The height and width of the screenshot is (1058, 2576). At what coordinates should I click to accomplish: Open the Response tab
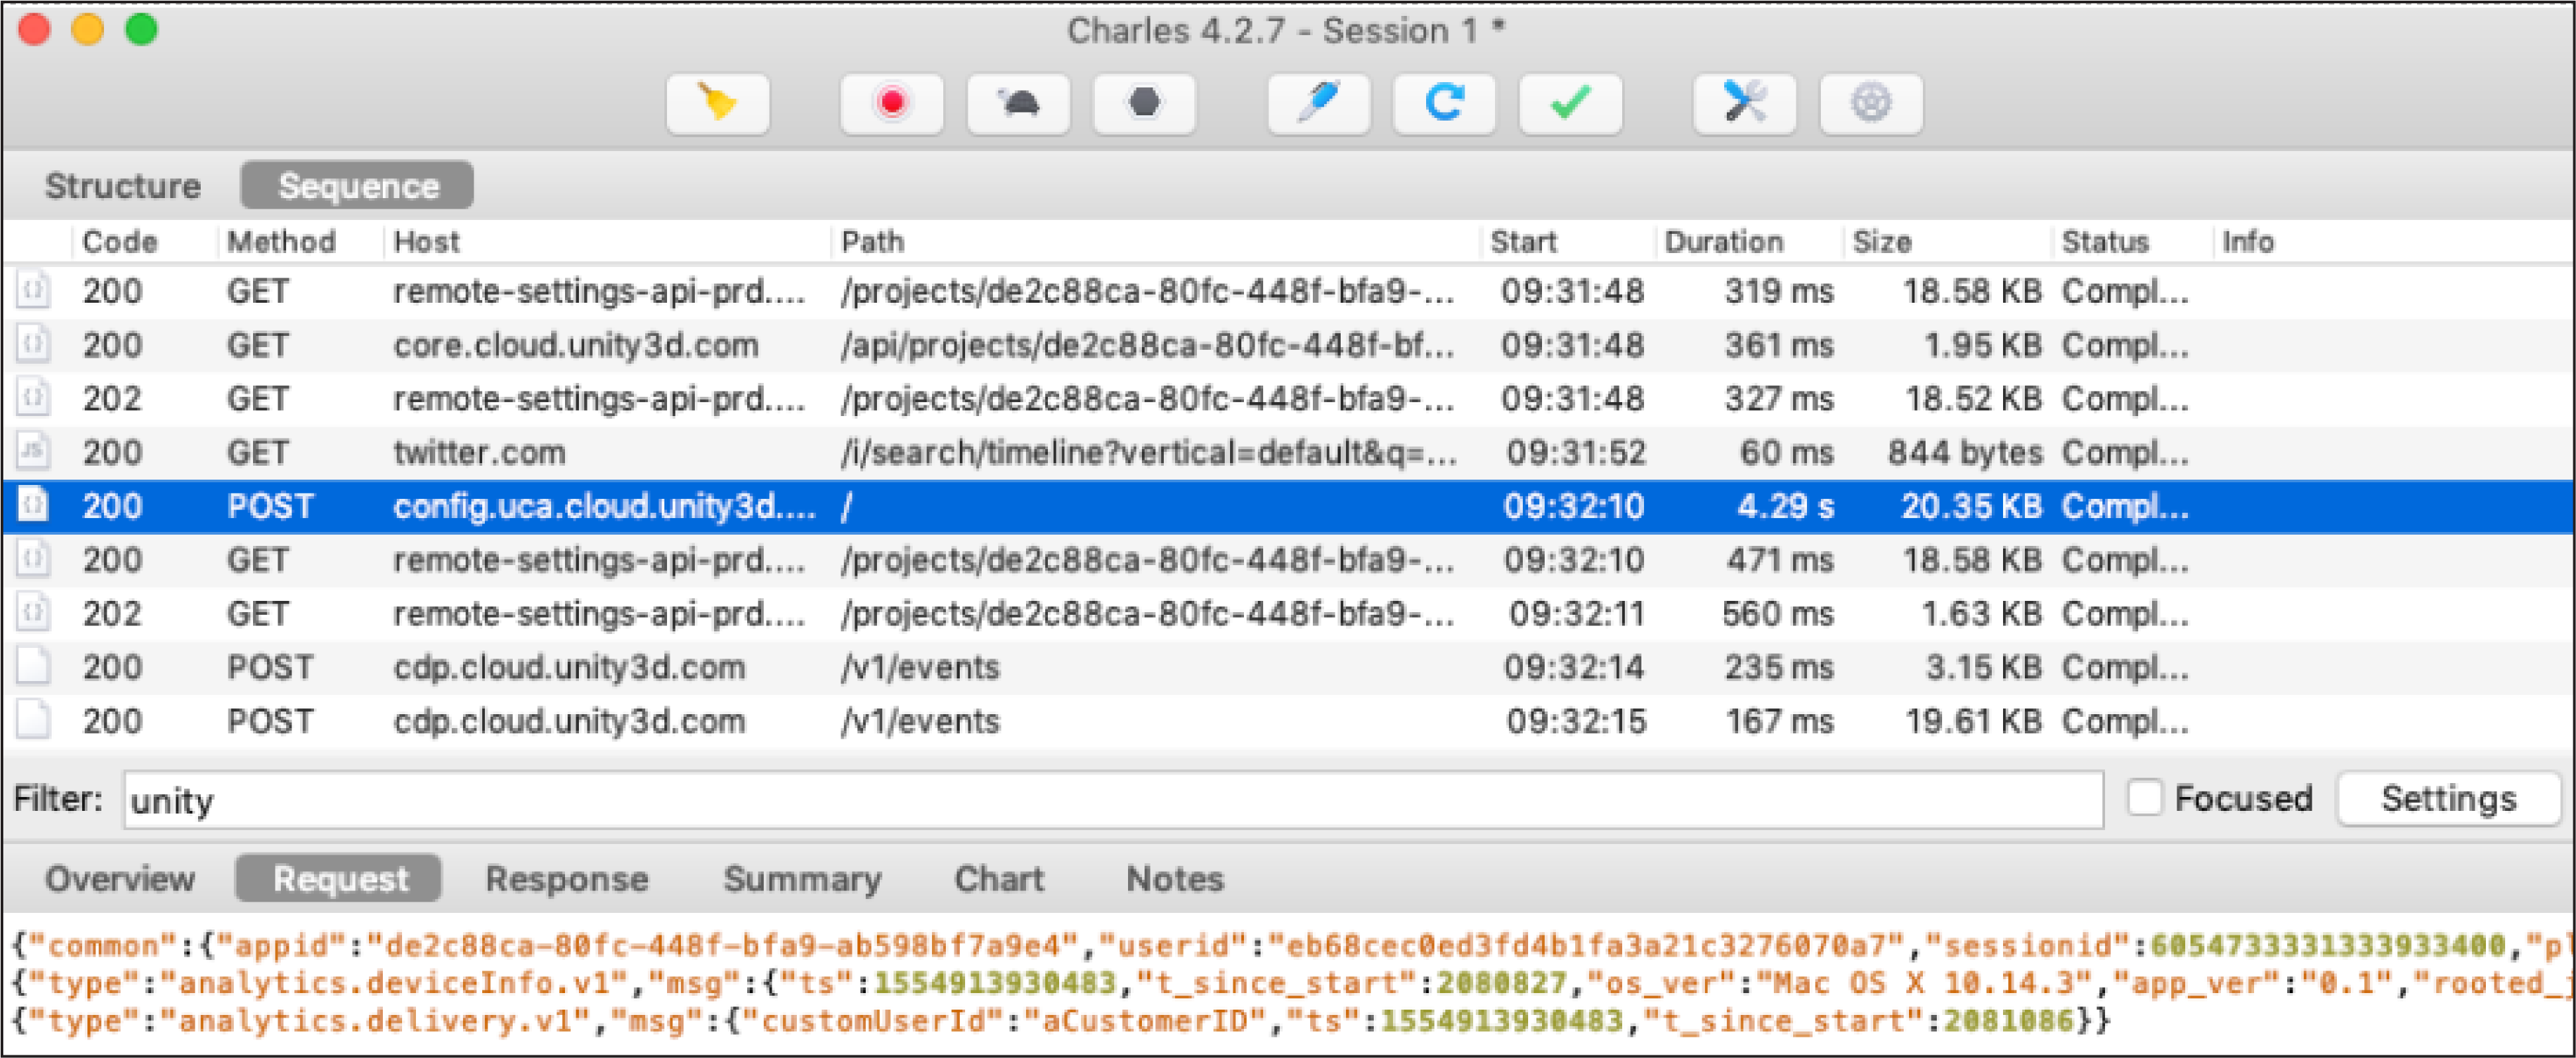[x=566, y=879]
